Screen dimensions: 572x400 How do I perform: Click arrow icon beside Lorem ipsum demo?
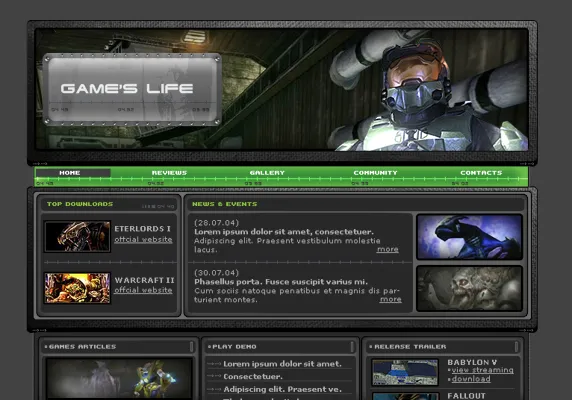[x=214, y=364]
